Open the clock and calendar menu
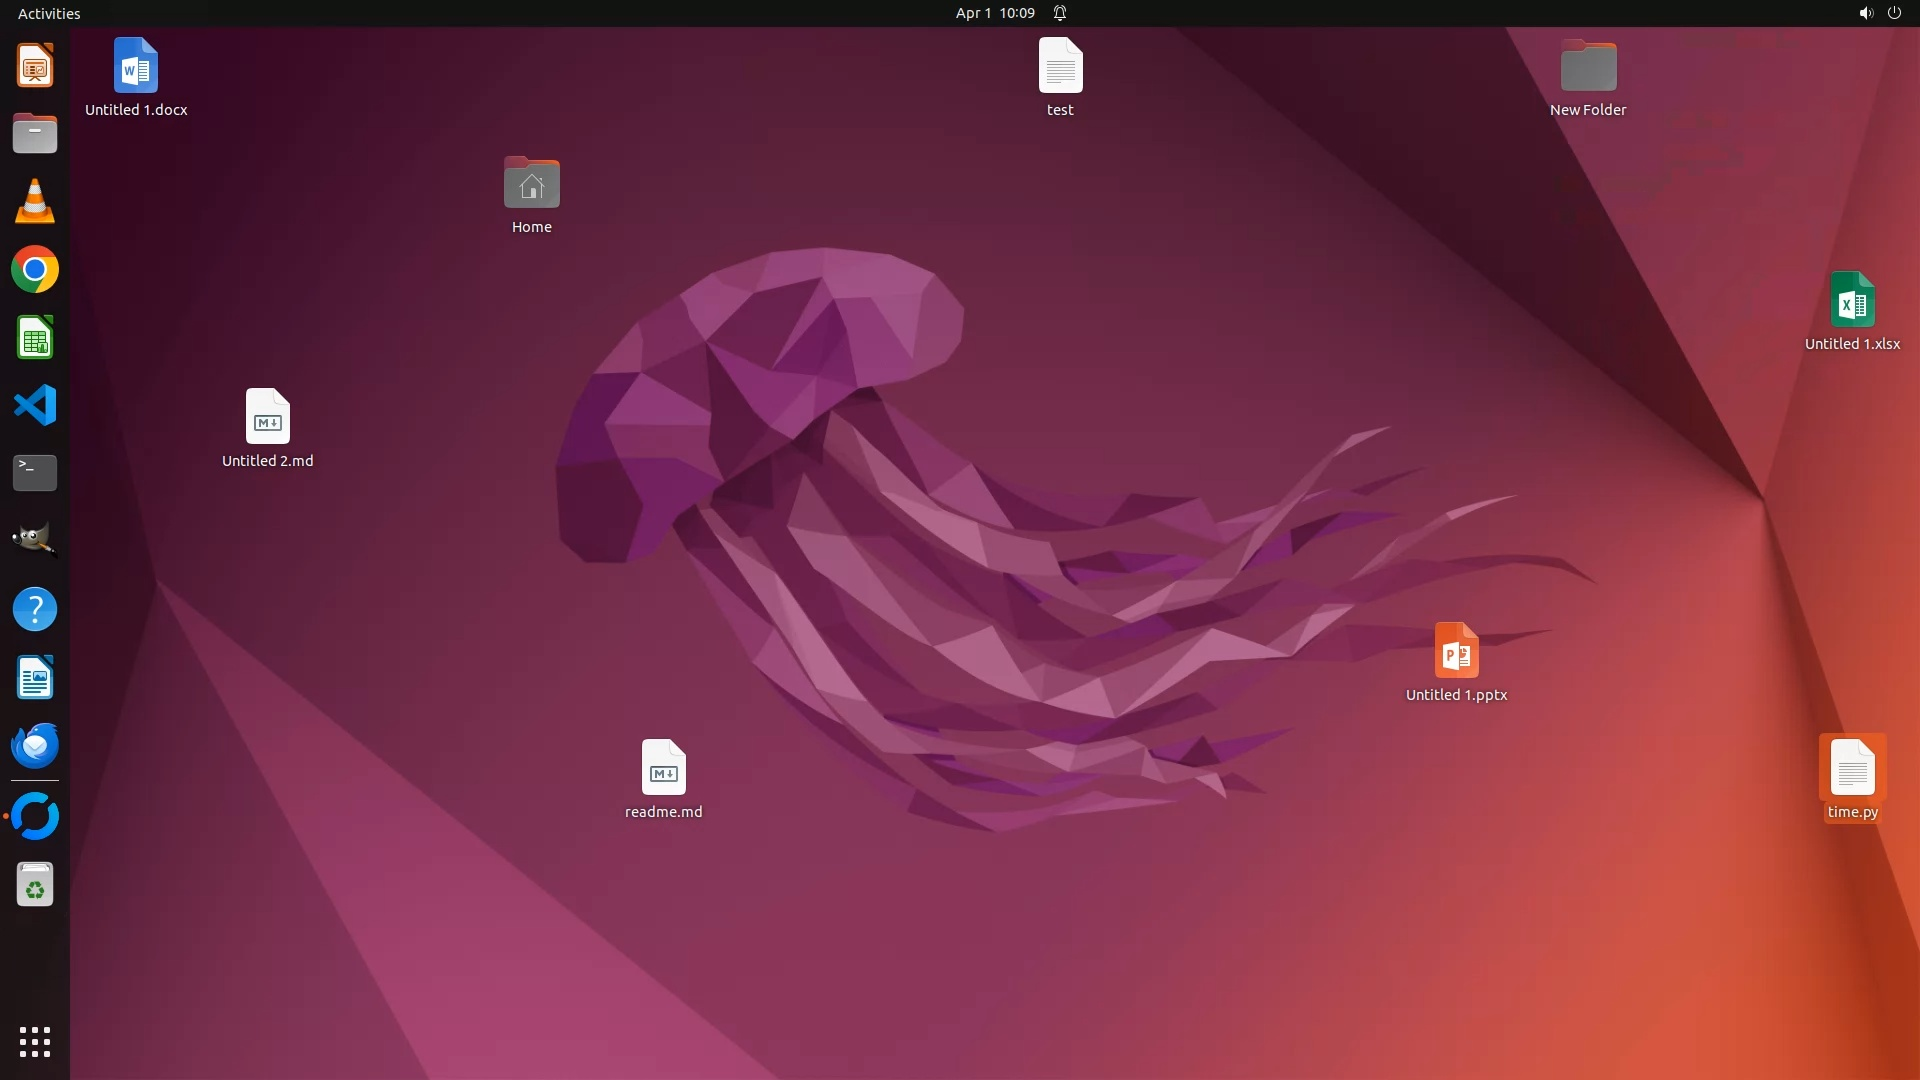This screenshot has width=1920, height=1080. click(994, 13)
